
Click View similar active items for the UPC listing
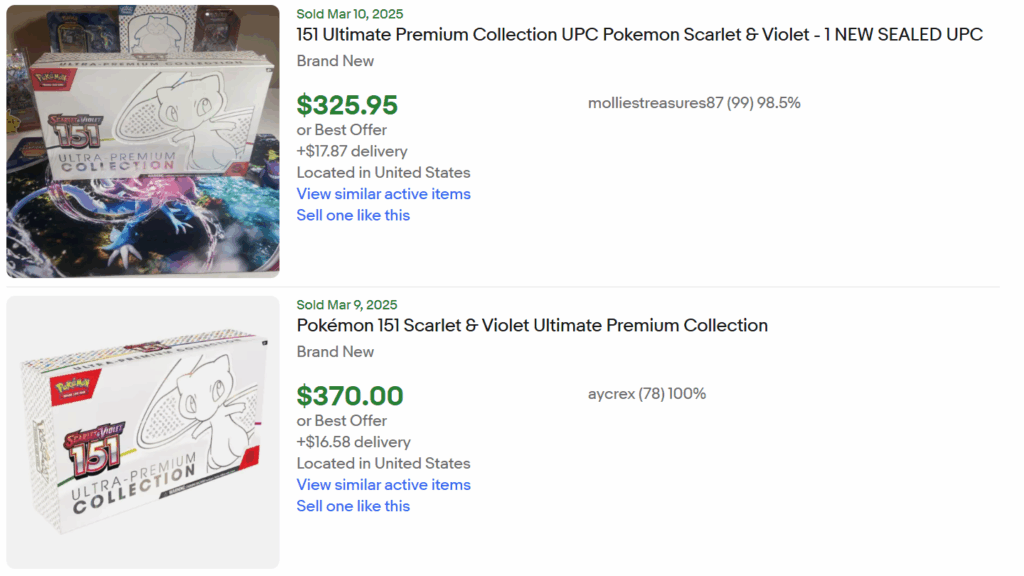coord(383,193)
